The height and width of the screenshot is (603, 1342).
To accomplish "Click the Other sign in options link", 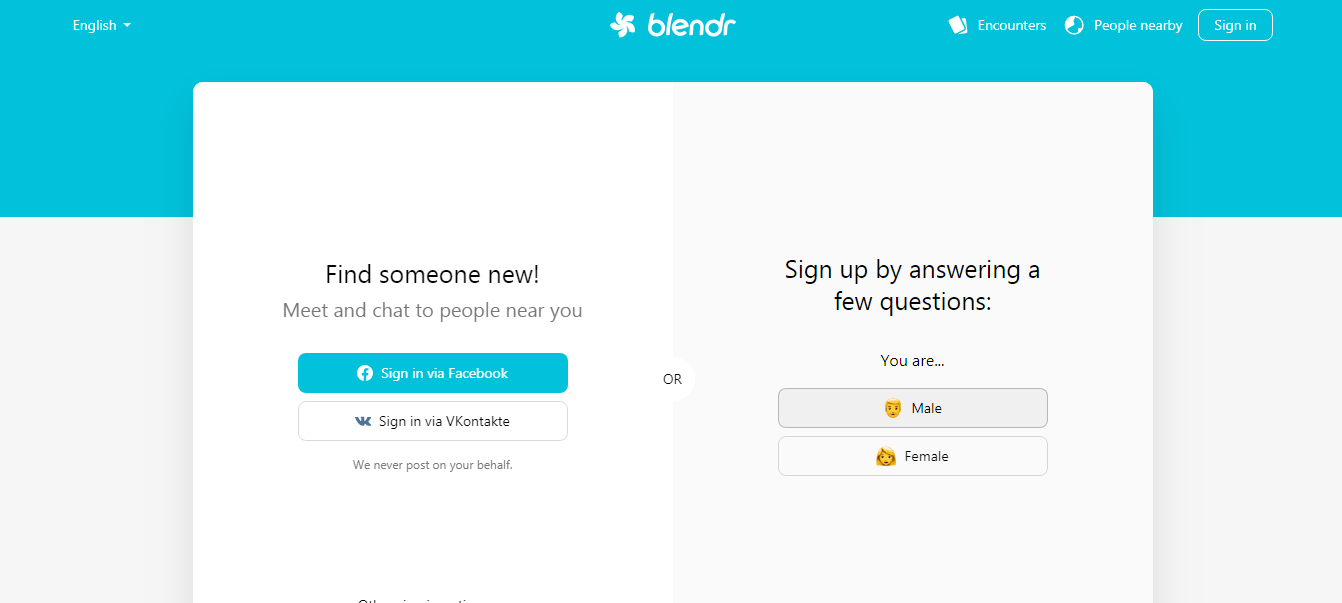I will click(x=432, y=599).
